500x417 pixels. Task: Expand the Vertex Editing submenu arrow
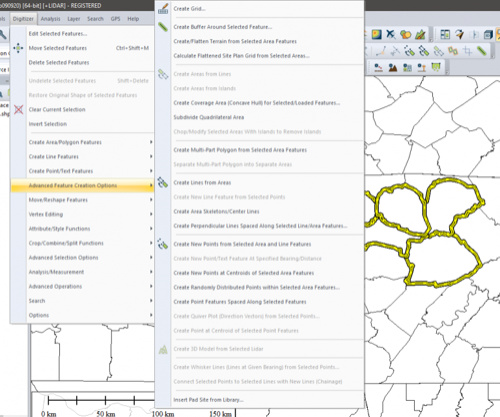(x=151, y=214)
